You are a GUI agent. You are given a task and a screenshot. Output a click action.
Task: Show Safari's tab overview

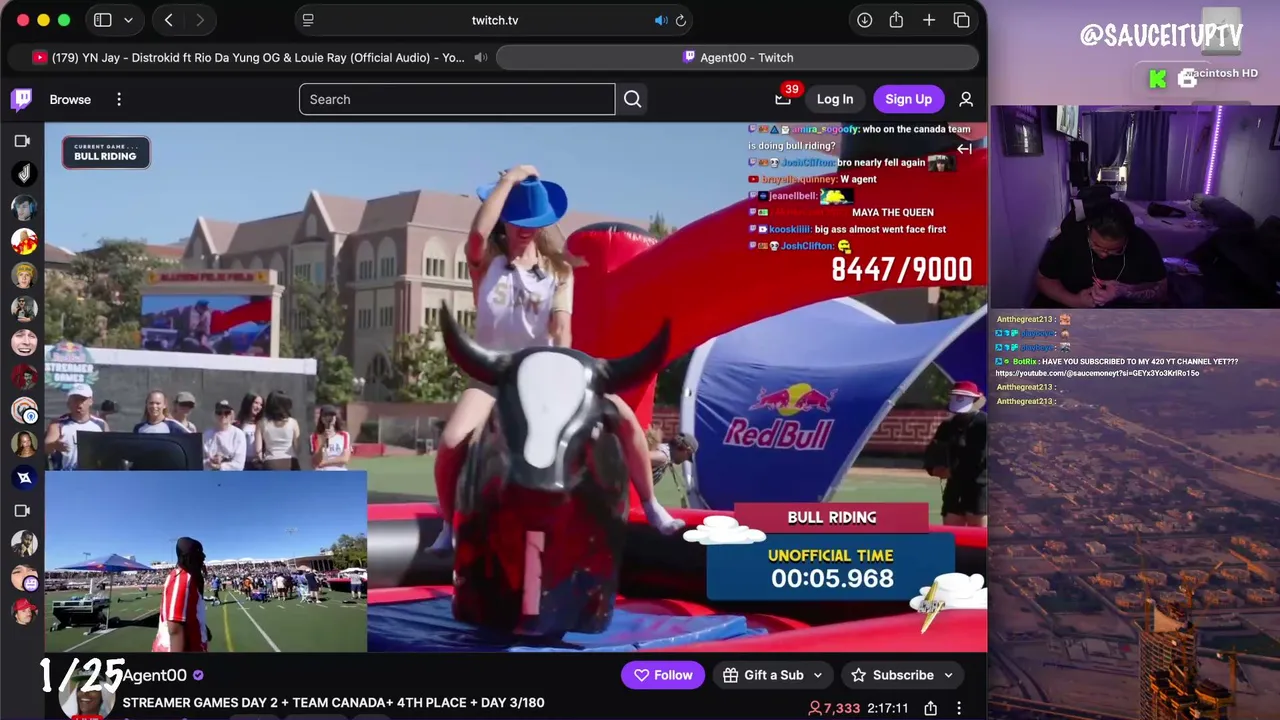coord(961,20)
